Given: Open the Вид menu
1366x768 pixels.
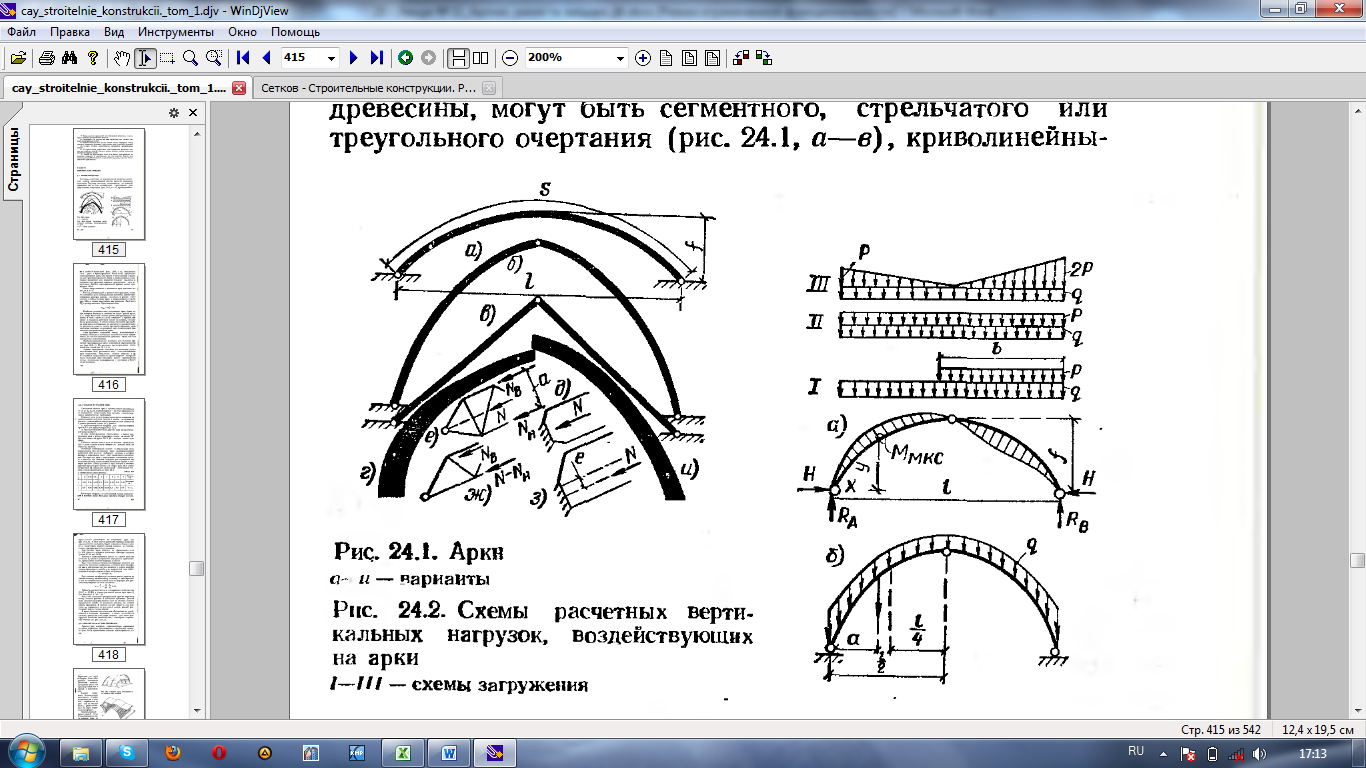Looking at the screenshot, I should pyautogui.click(x=114, y=32).
